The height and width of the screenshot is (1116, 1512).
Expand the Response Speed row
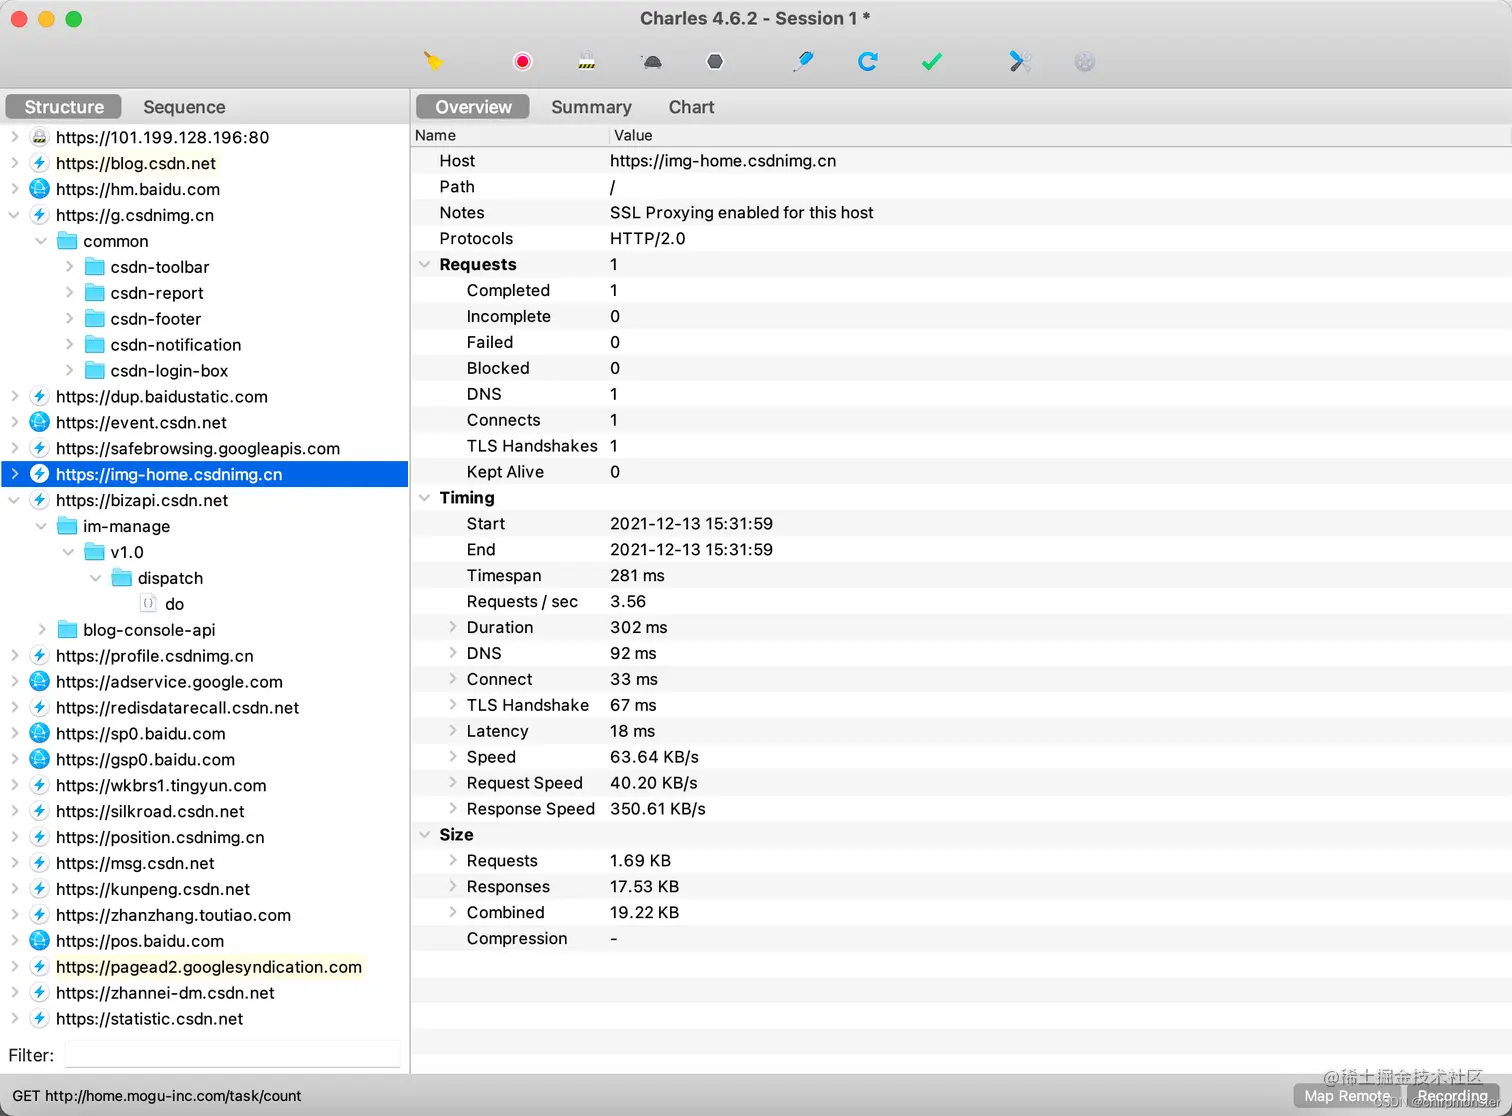click(x=452, y=808)
